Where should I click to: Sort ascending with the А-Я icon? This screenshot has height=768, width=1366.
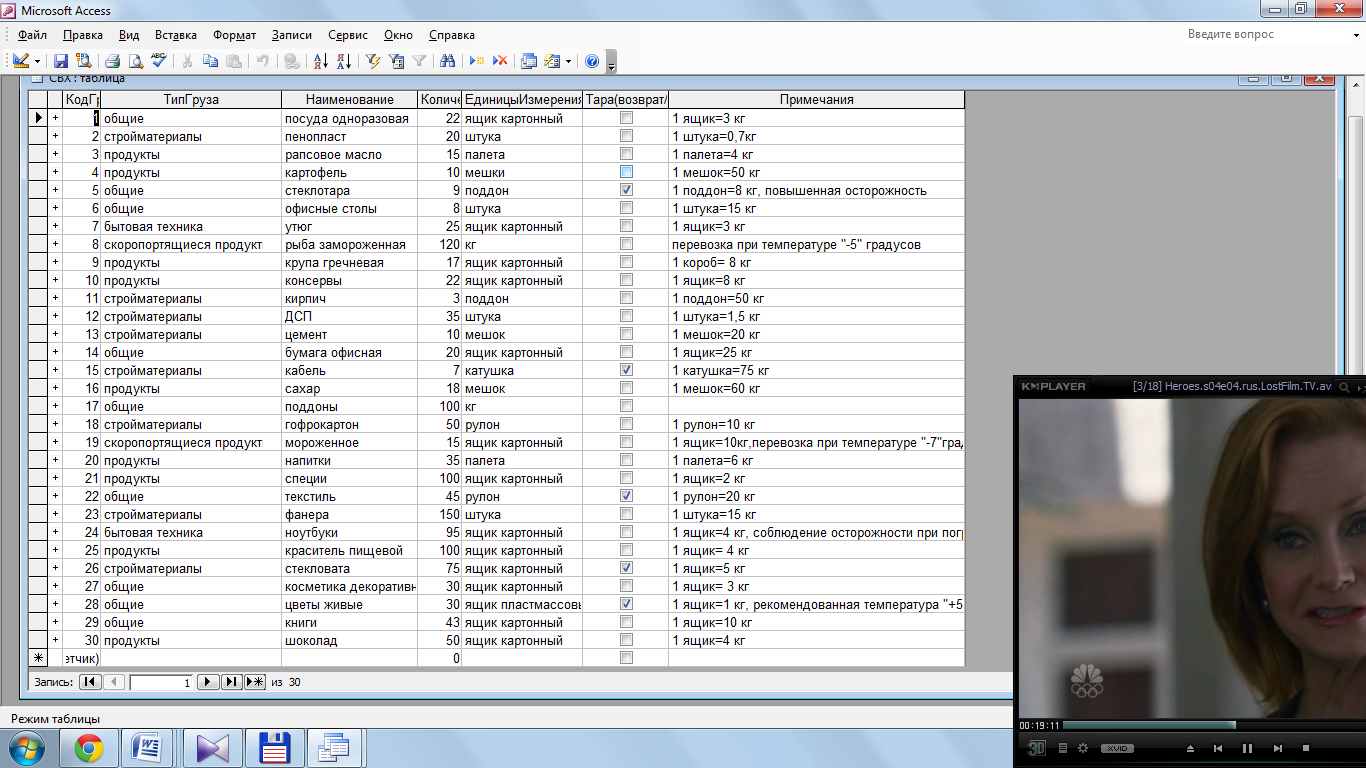(x=321, y=61)
